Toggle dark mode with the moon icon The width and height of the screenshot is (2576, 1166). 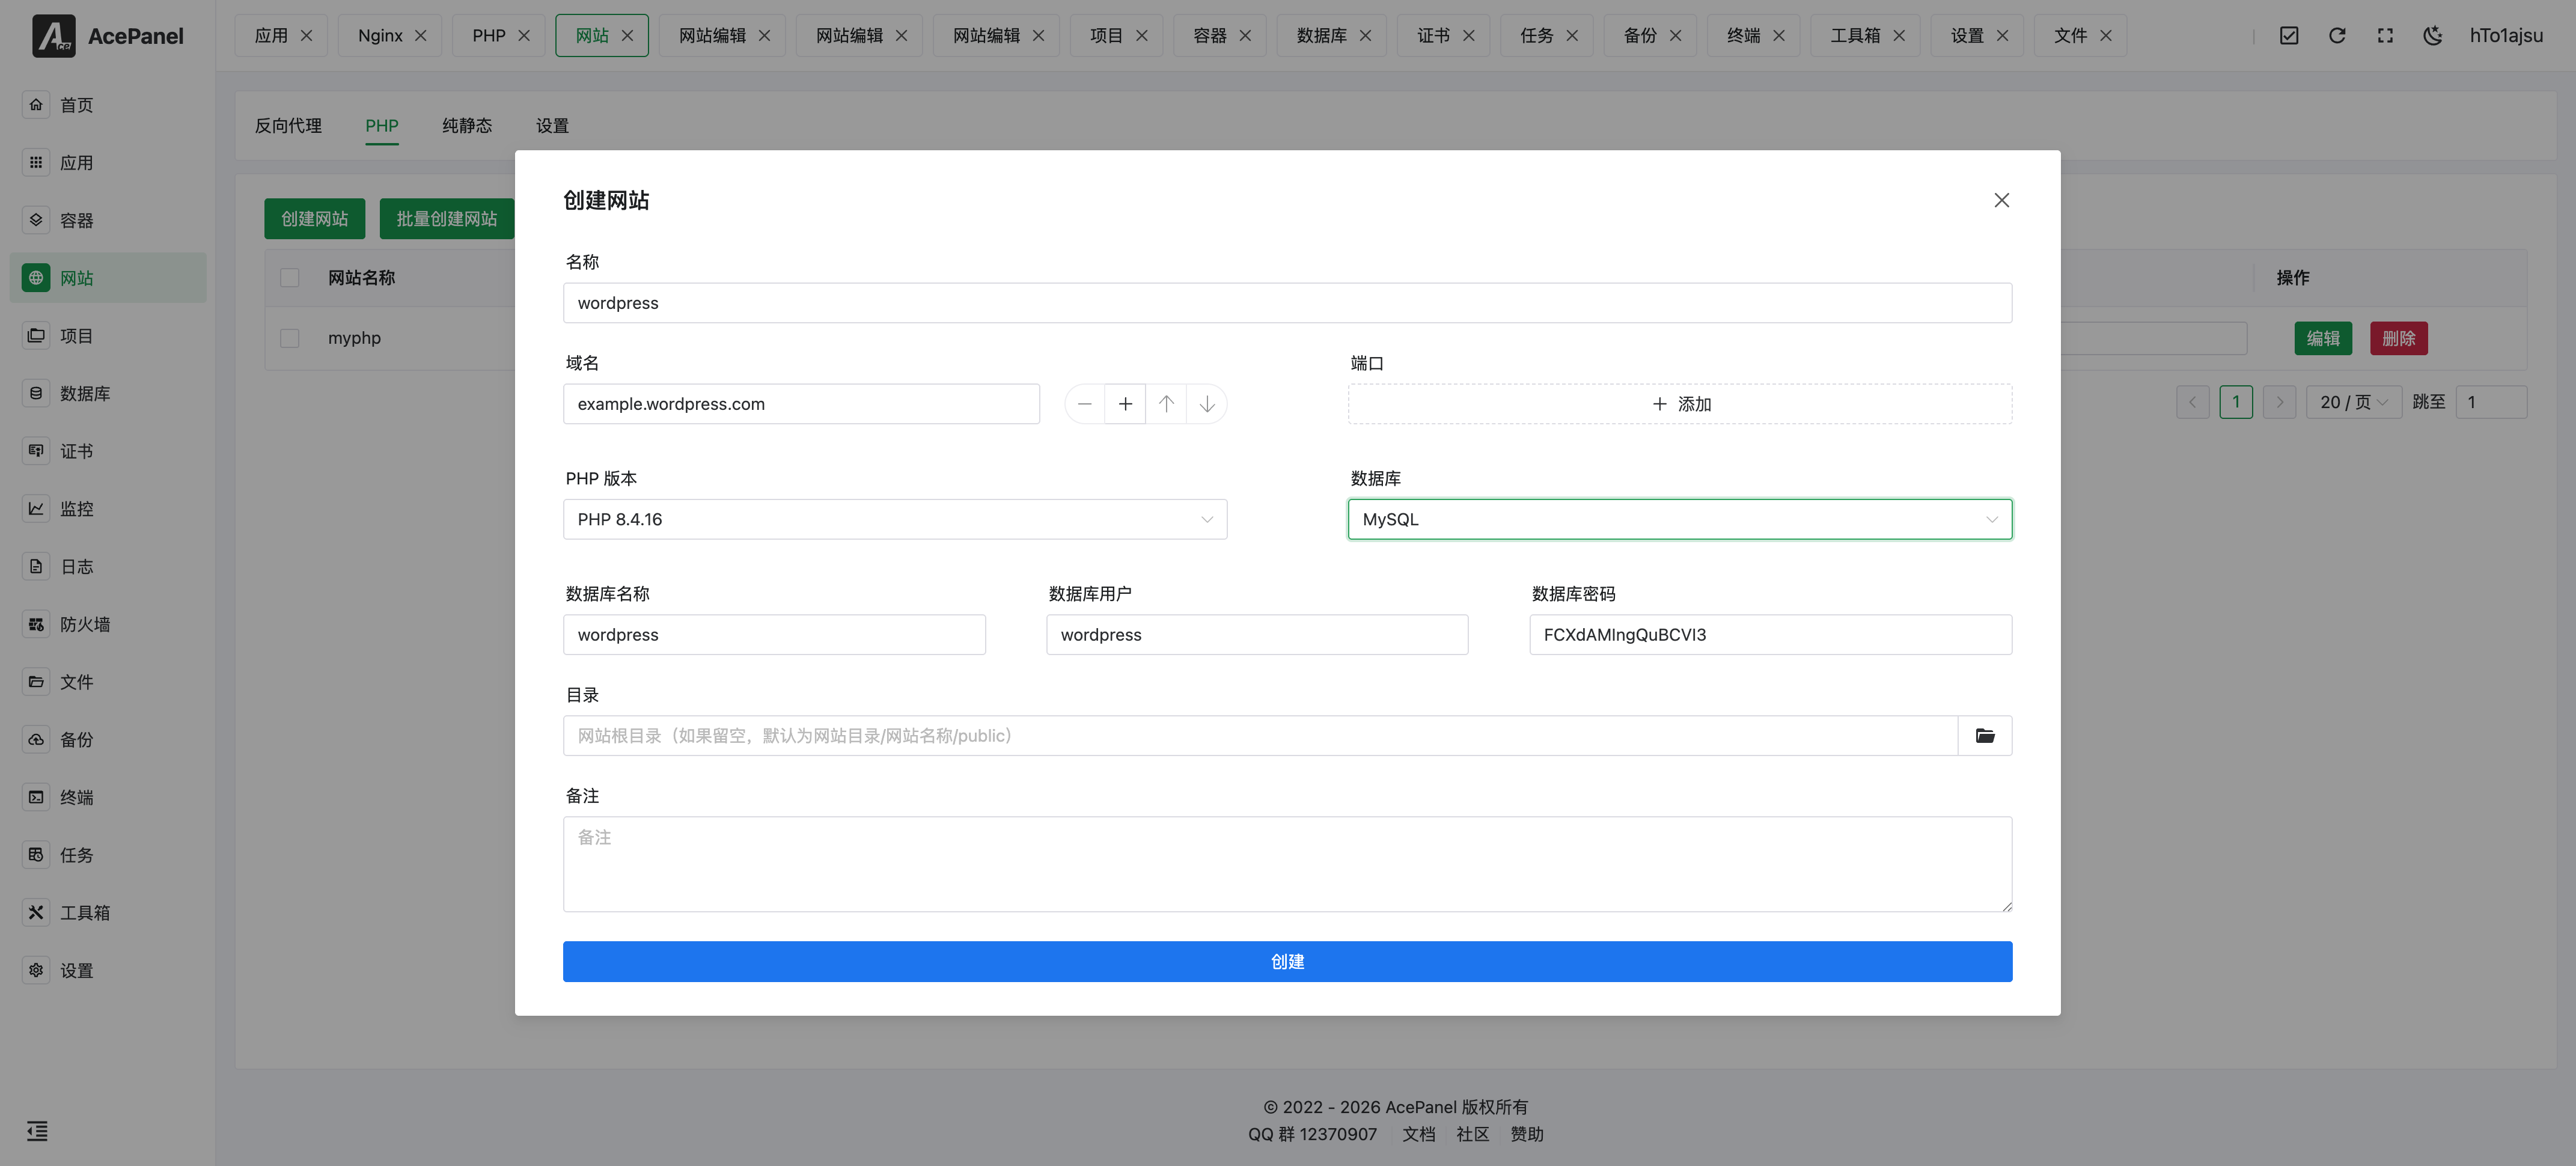[x=2433, y=35]
